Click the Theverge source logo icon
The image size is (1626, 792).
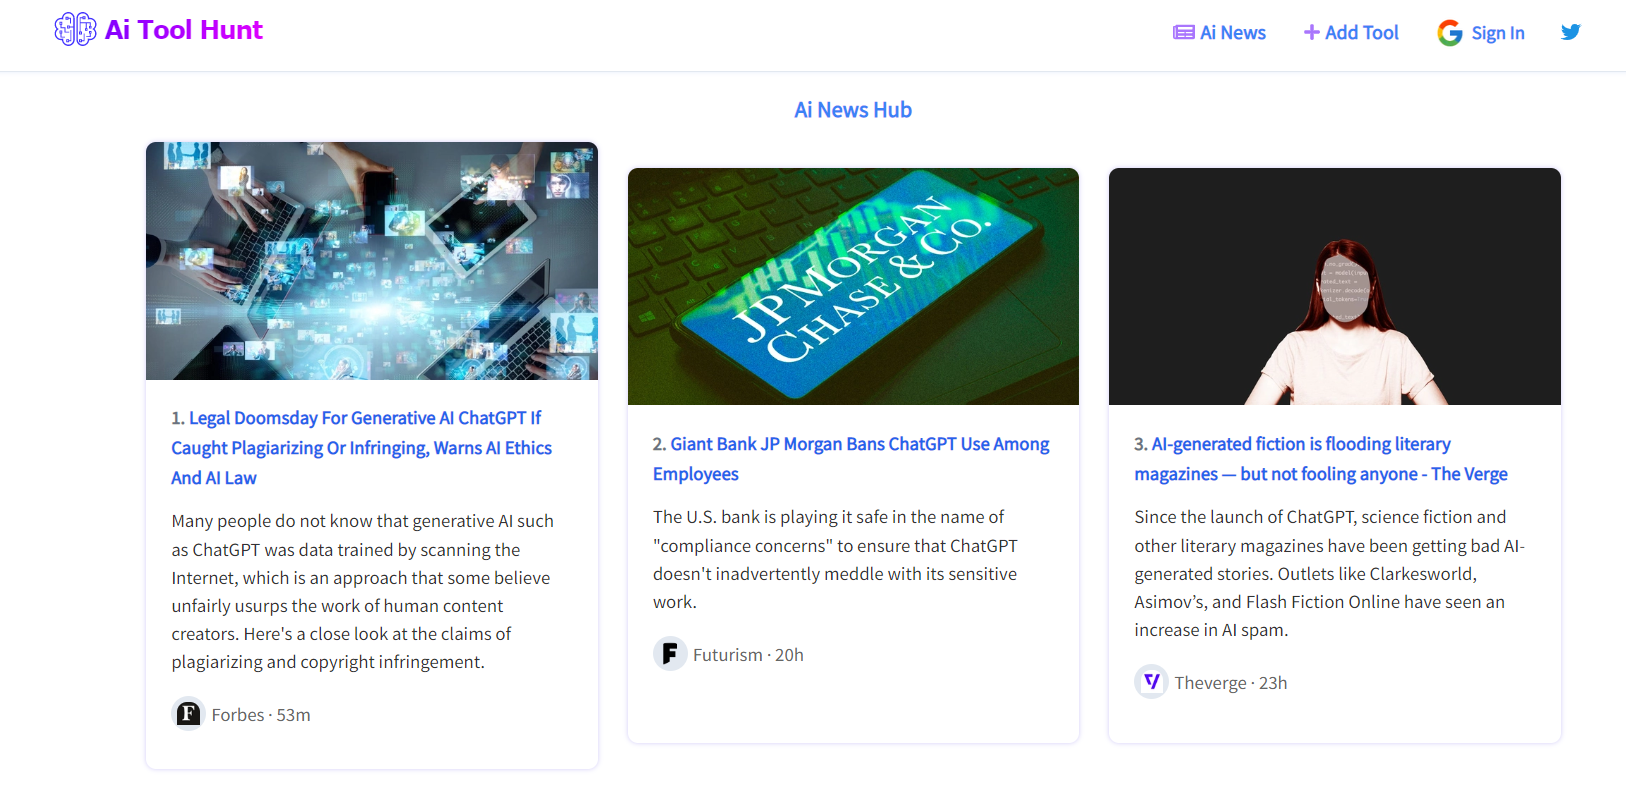[1151, 682]
